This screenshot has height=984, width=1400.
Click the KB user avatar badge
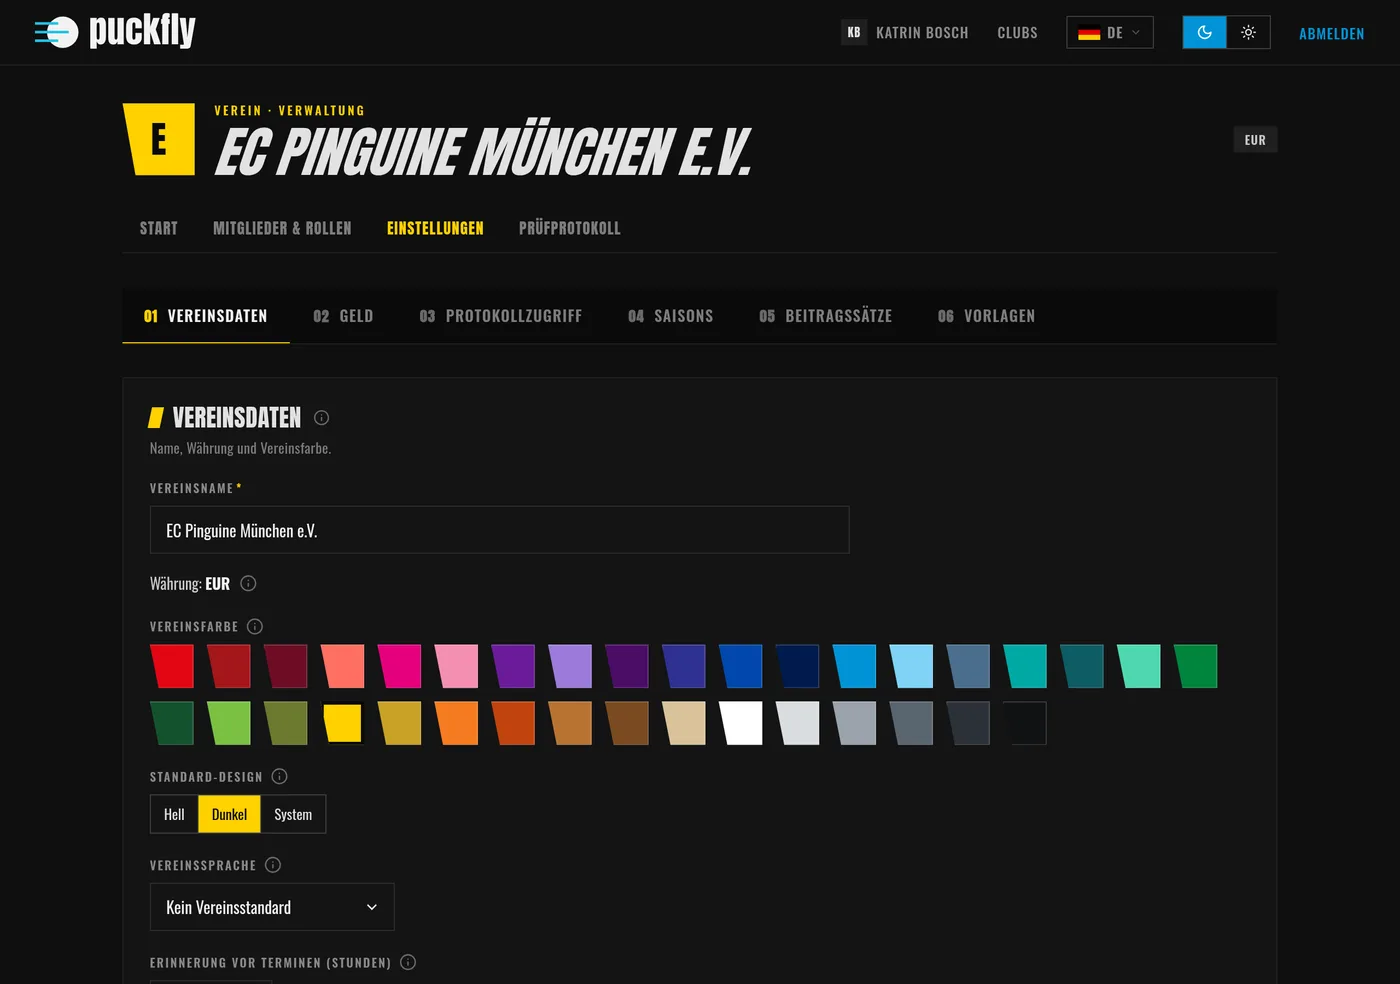coord(854,32)
